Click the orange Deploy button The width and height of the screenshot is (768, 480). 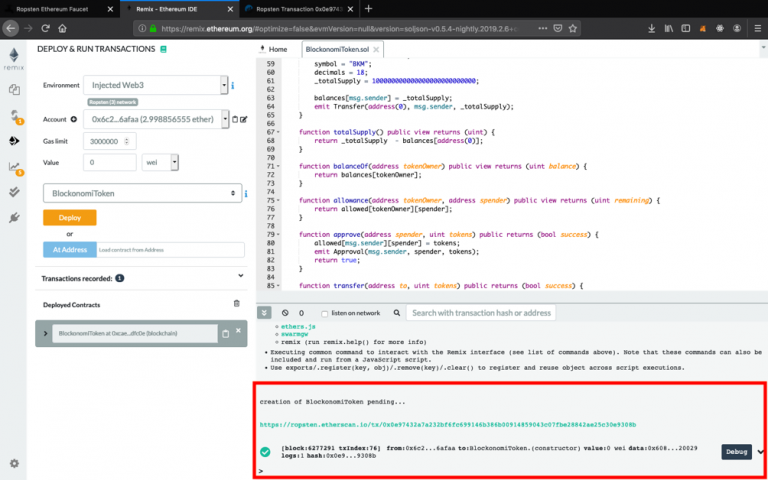point(69,218)
